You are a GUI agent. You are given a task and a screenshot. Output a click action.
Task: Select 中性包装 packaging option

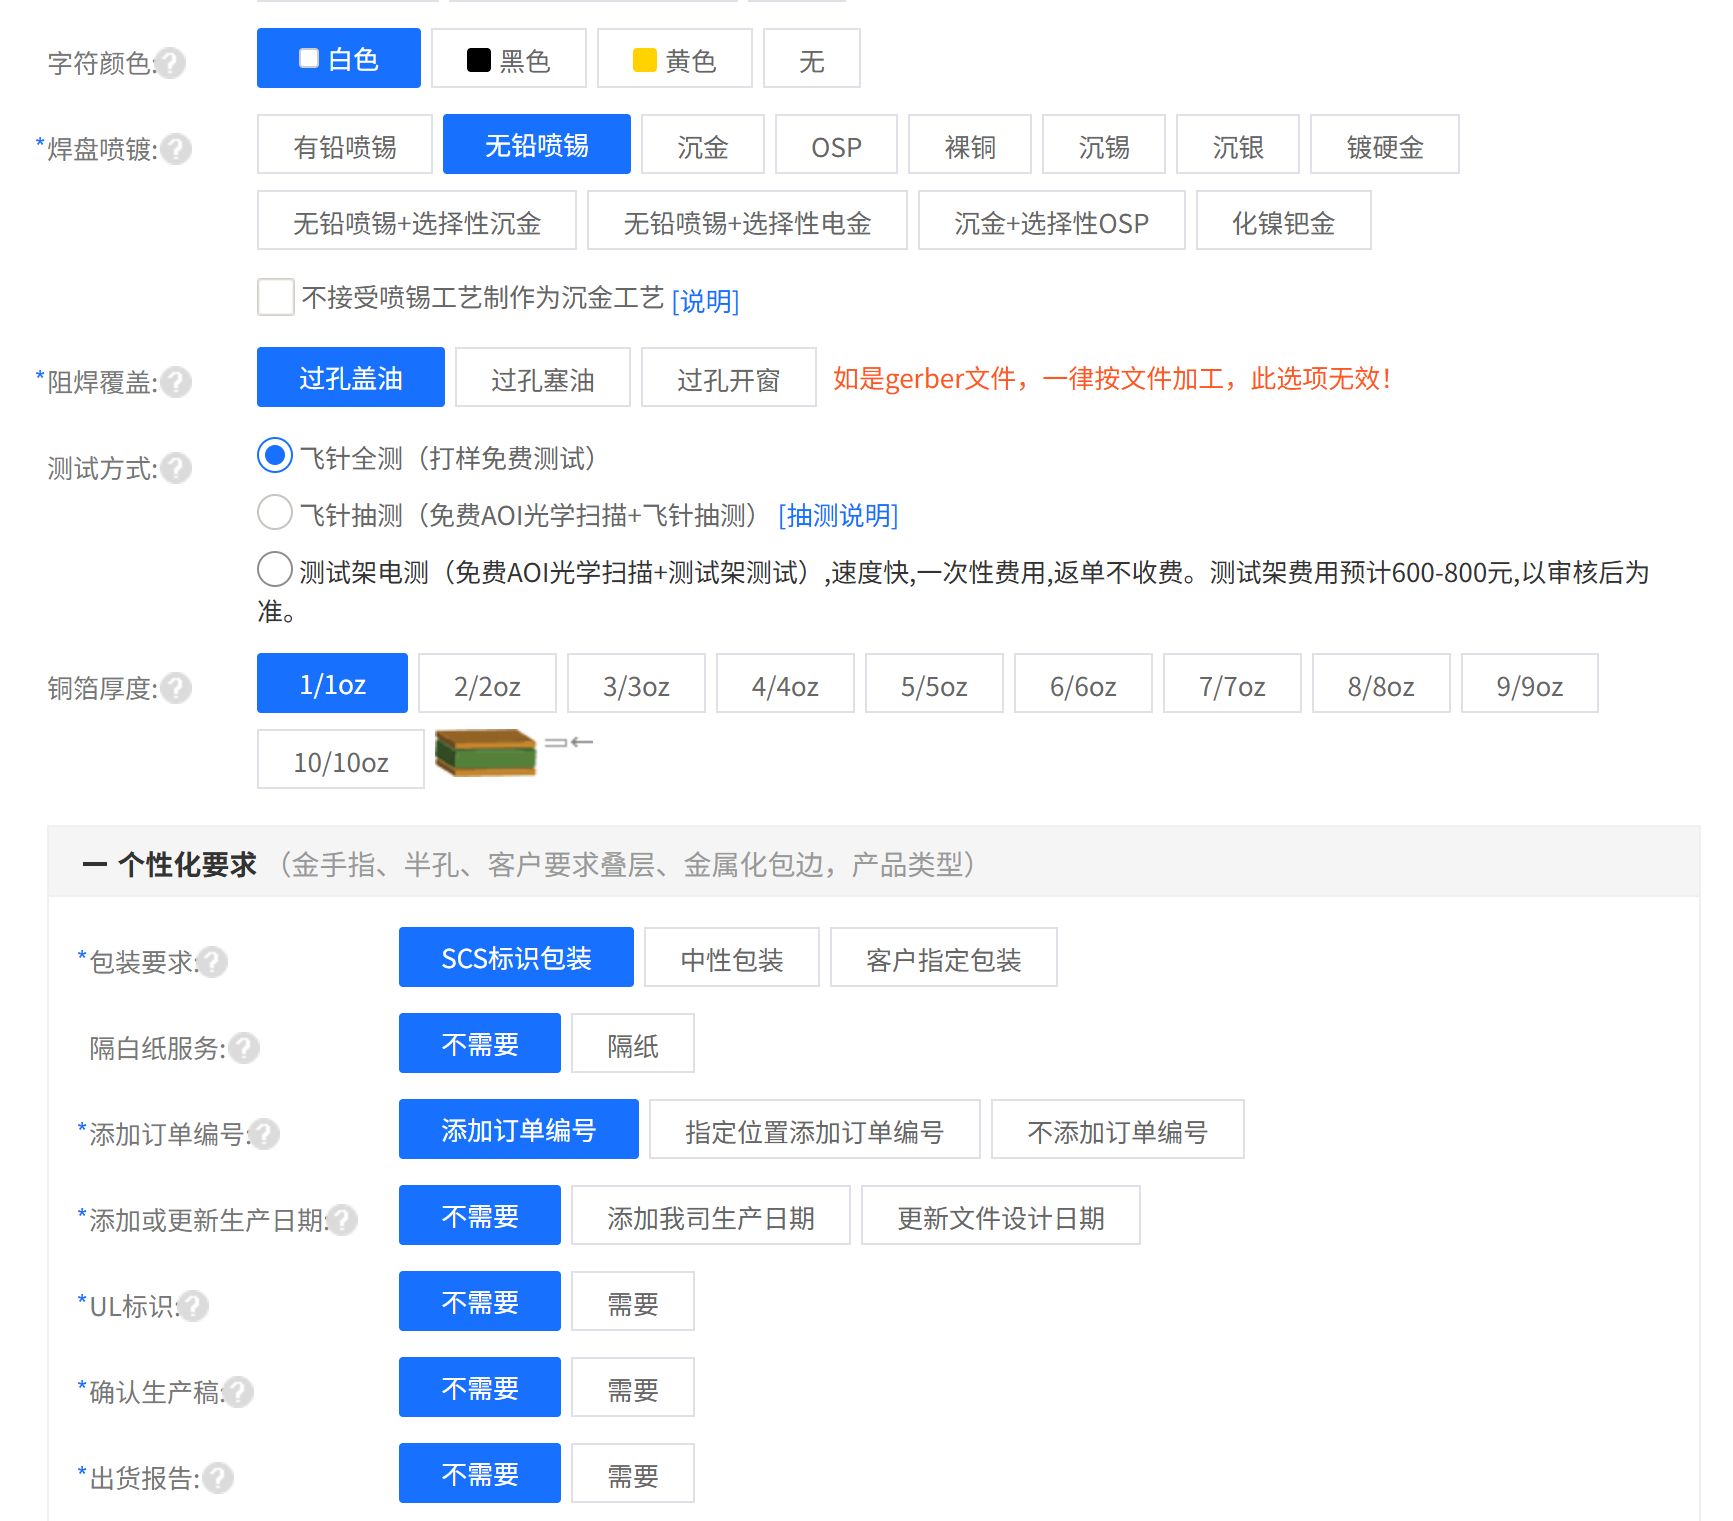pyautogui.click(x=731, y=957)
